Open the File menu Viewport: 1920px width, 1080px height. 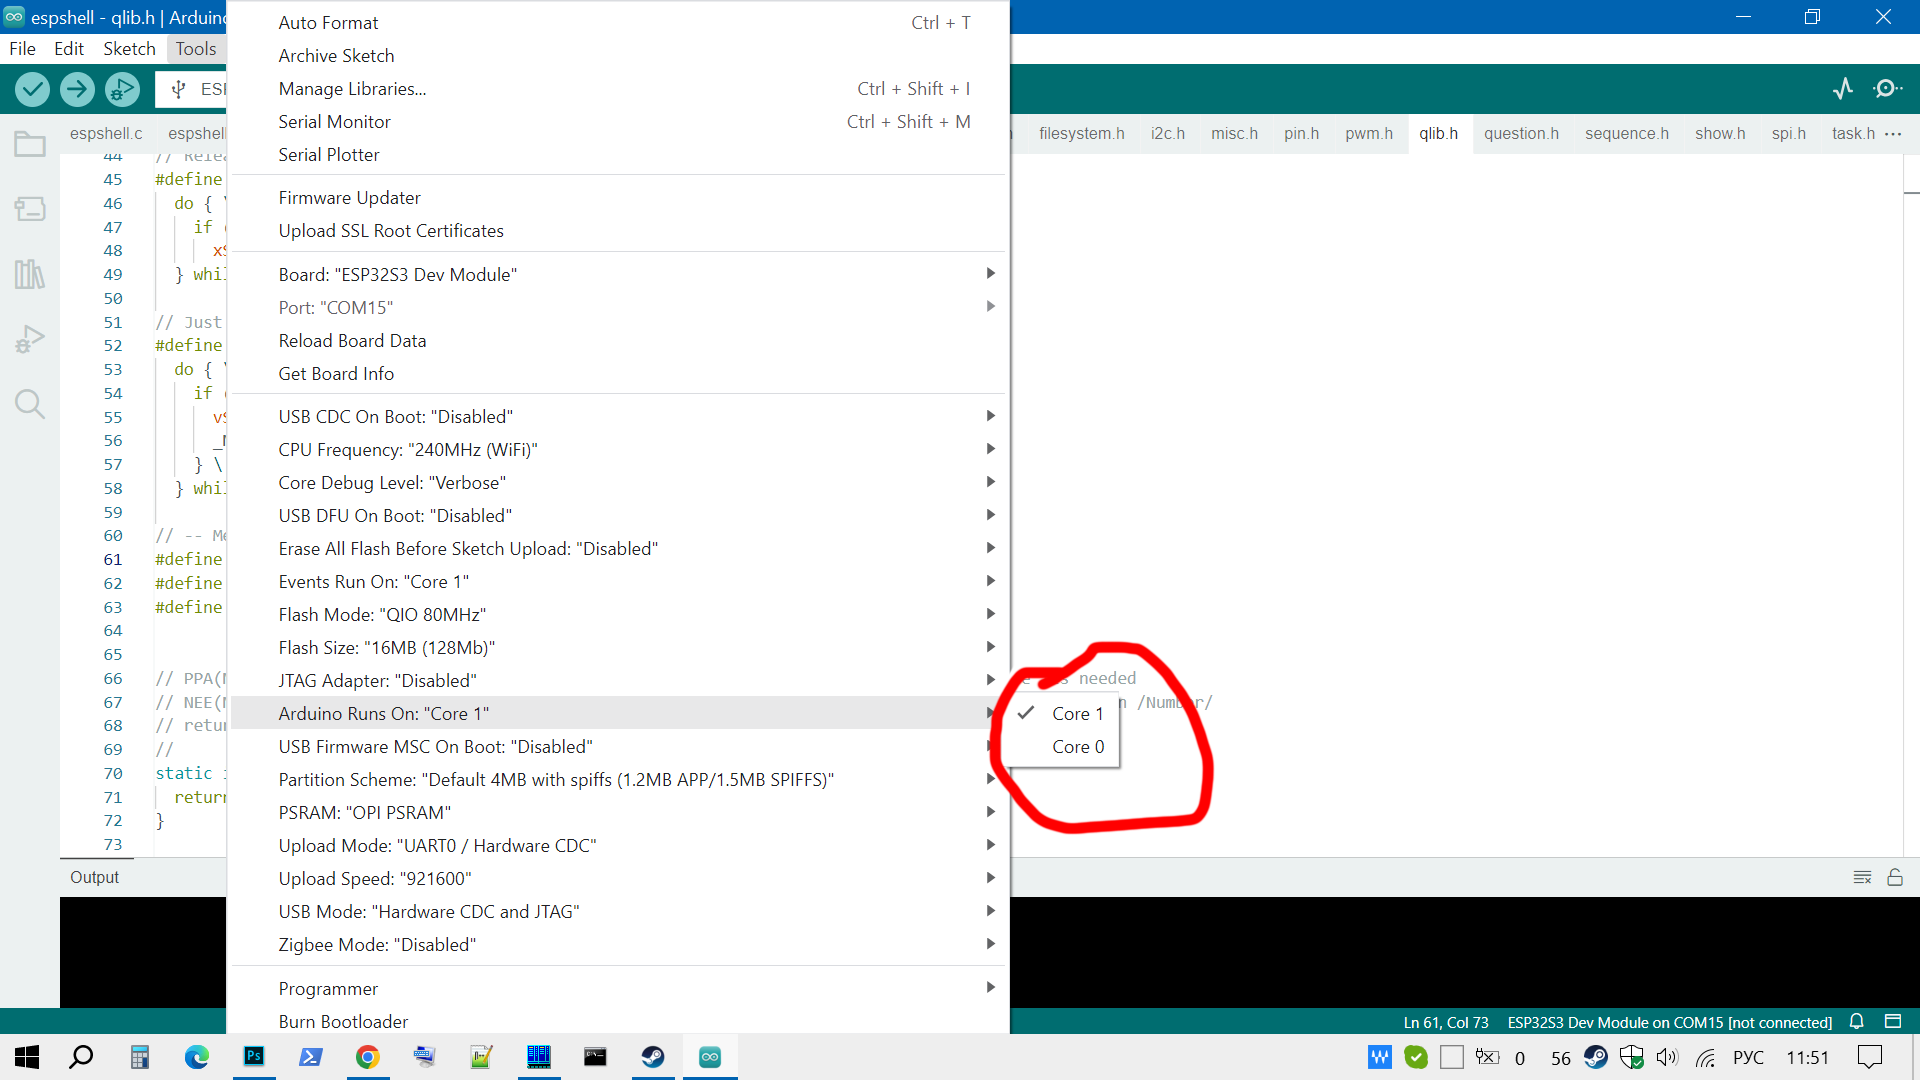22,49
